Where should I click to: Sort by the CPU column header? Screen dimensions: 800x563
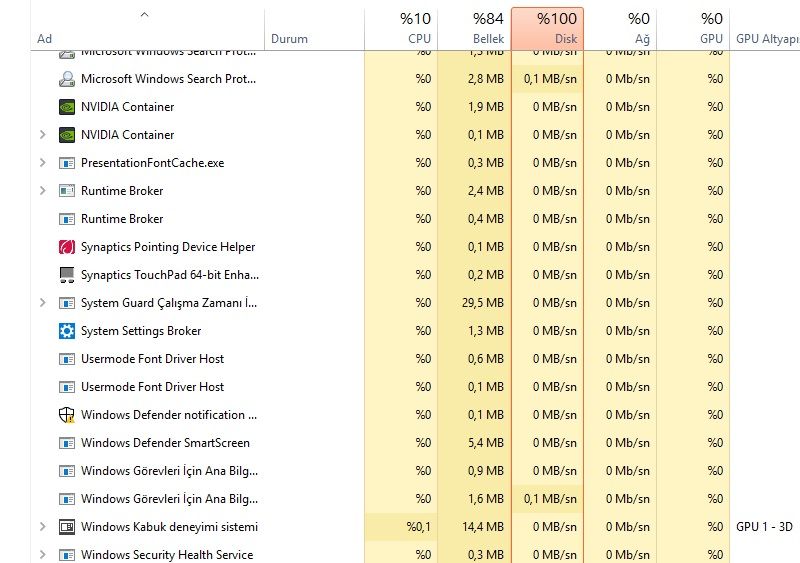[x=401, y=29]
